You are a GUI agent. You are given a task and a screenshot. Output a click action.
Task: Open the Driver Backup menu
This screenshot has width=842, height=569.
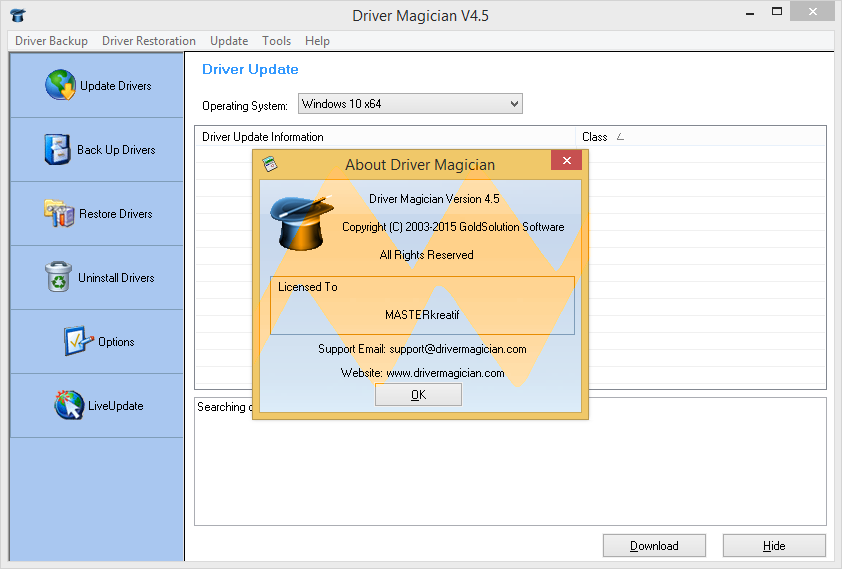[x=51, y=41]
